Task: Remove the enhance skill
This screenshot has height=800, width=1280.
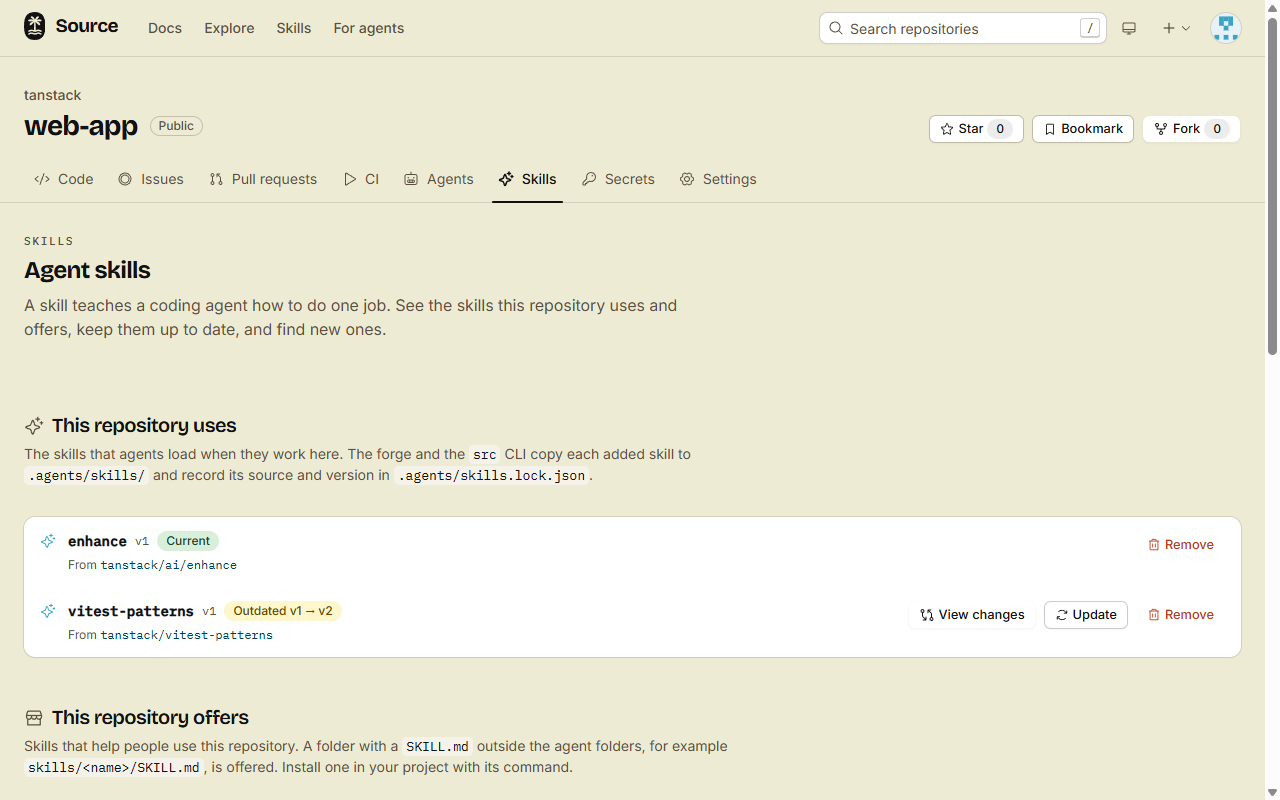Action: tap(1181, 545)
